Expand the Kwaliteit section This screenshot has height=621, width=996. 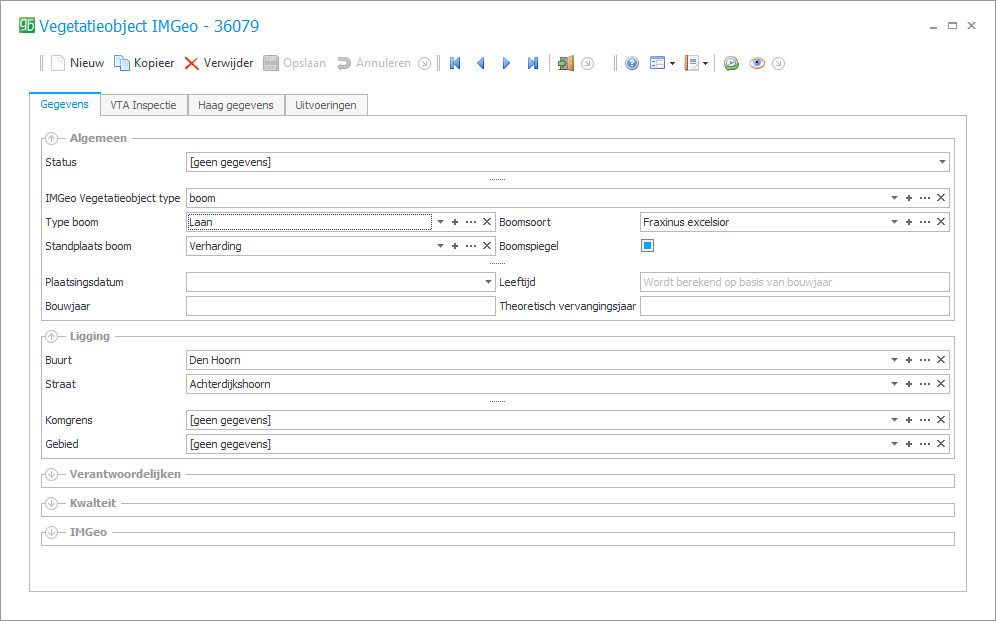point(52,503)
